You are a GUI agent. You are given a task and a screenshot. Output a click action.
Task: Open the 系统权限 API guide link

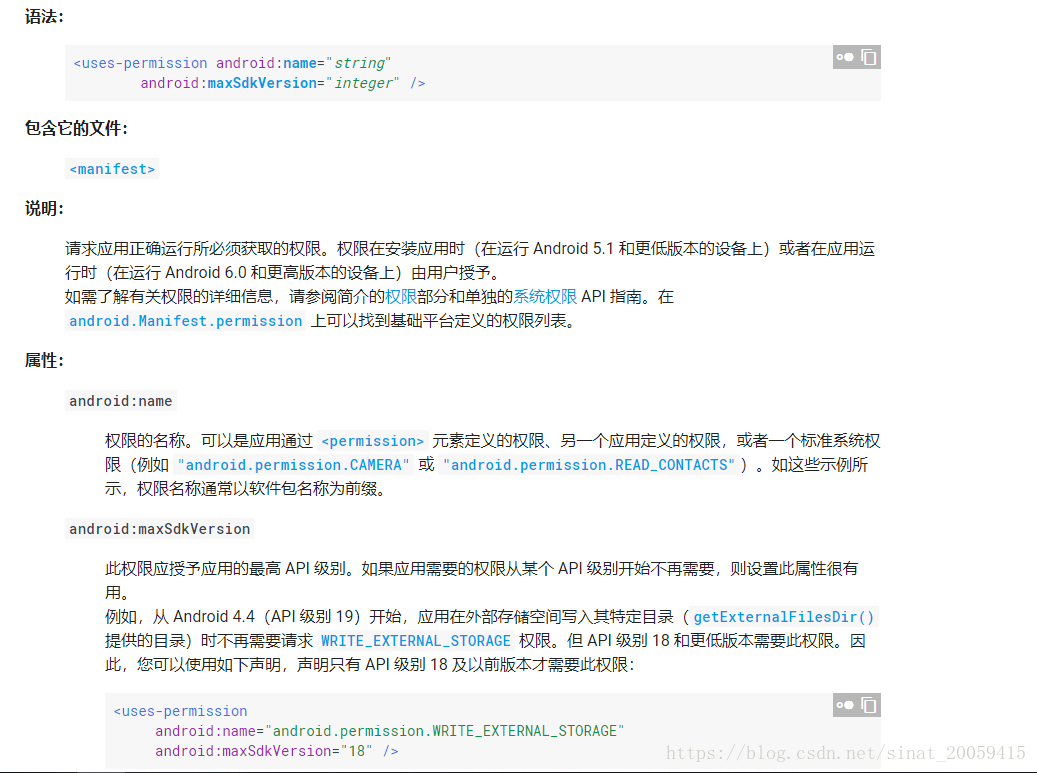pos(546,297)
